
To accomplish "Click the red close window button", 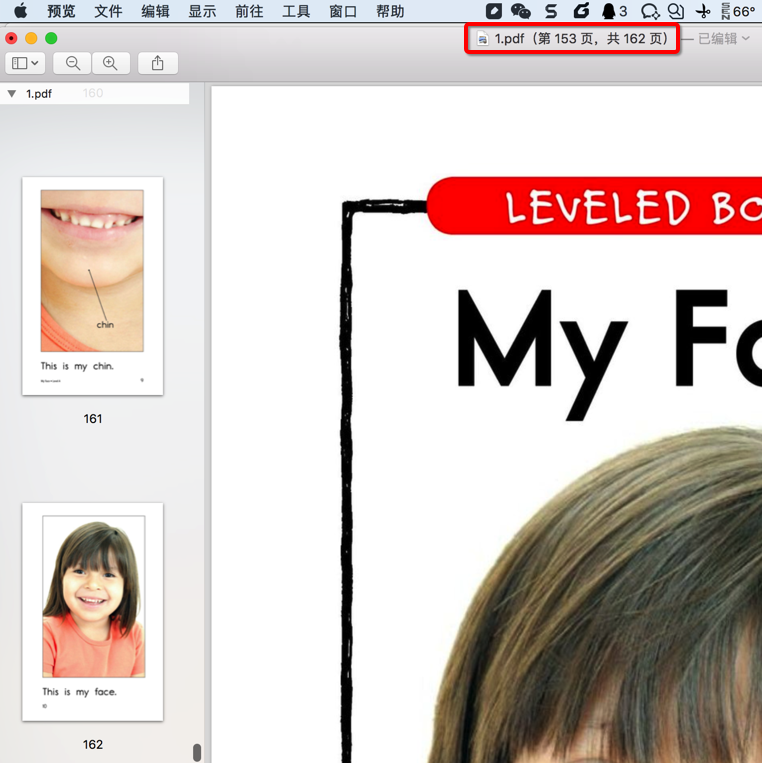I will pyautogui.click(x=12, y=38).
